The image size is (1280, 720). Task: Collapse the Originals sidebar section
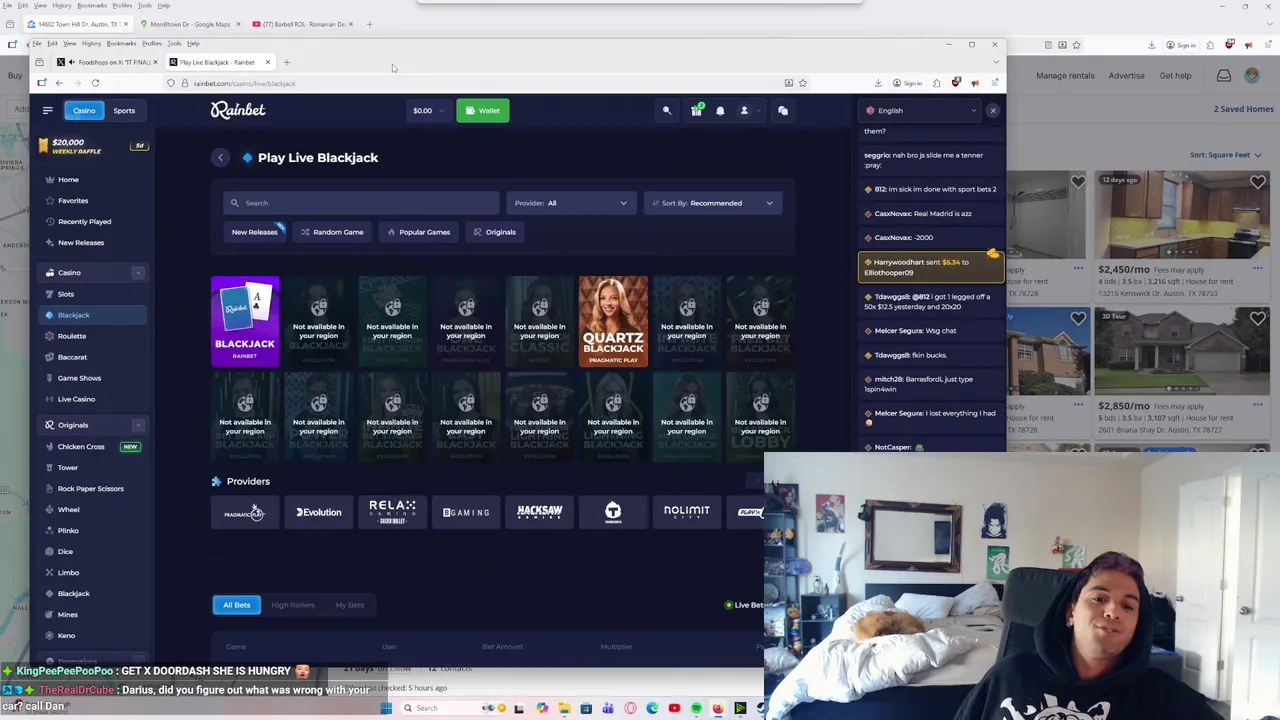138,425
